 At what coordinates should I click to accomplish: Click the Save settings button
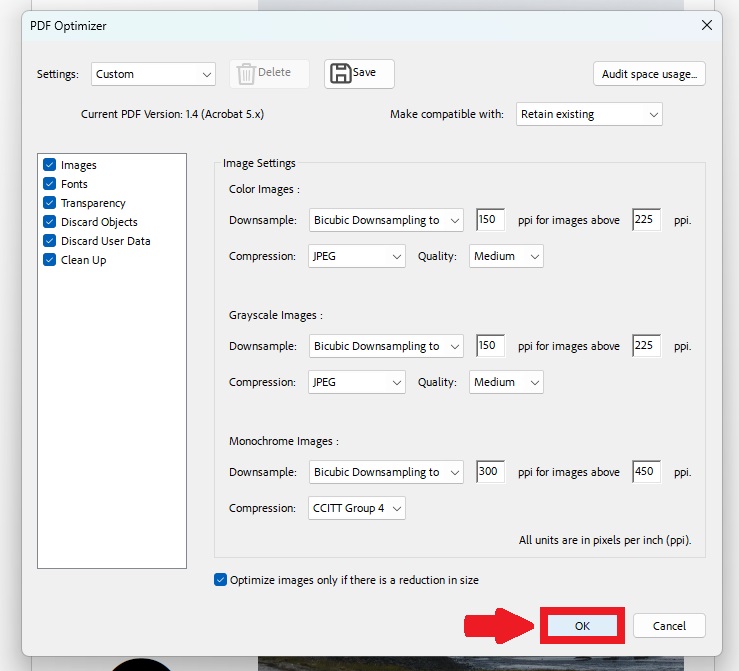(359, 74)
